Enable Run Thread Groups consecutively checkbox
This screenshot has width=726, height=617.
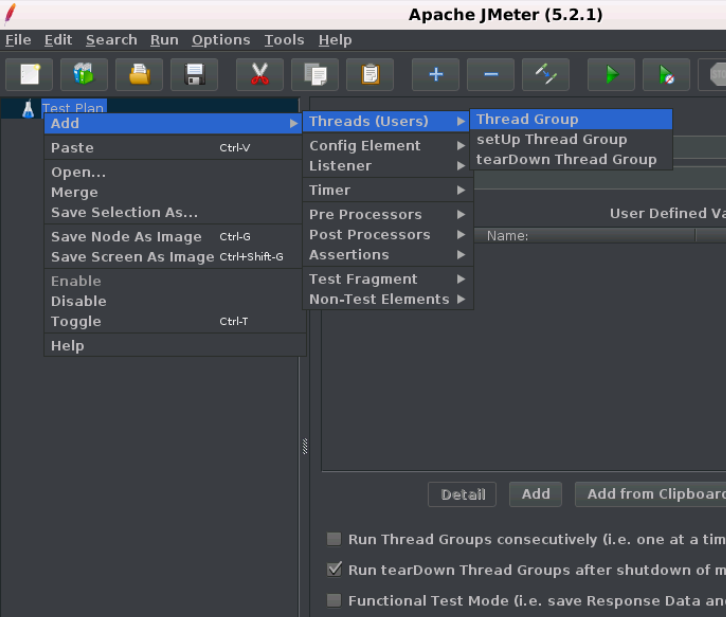334,539
